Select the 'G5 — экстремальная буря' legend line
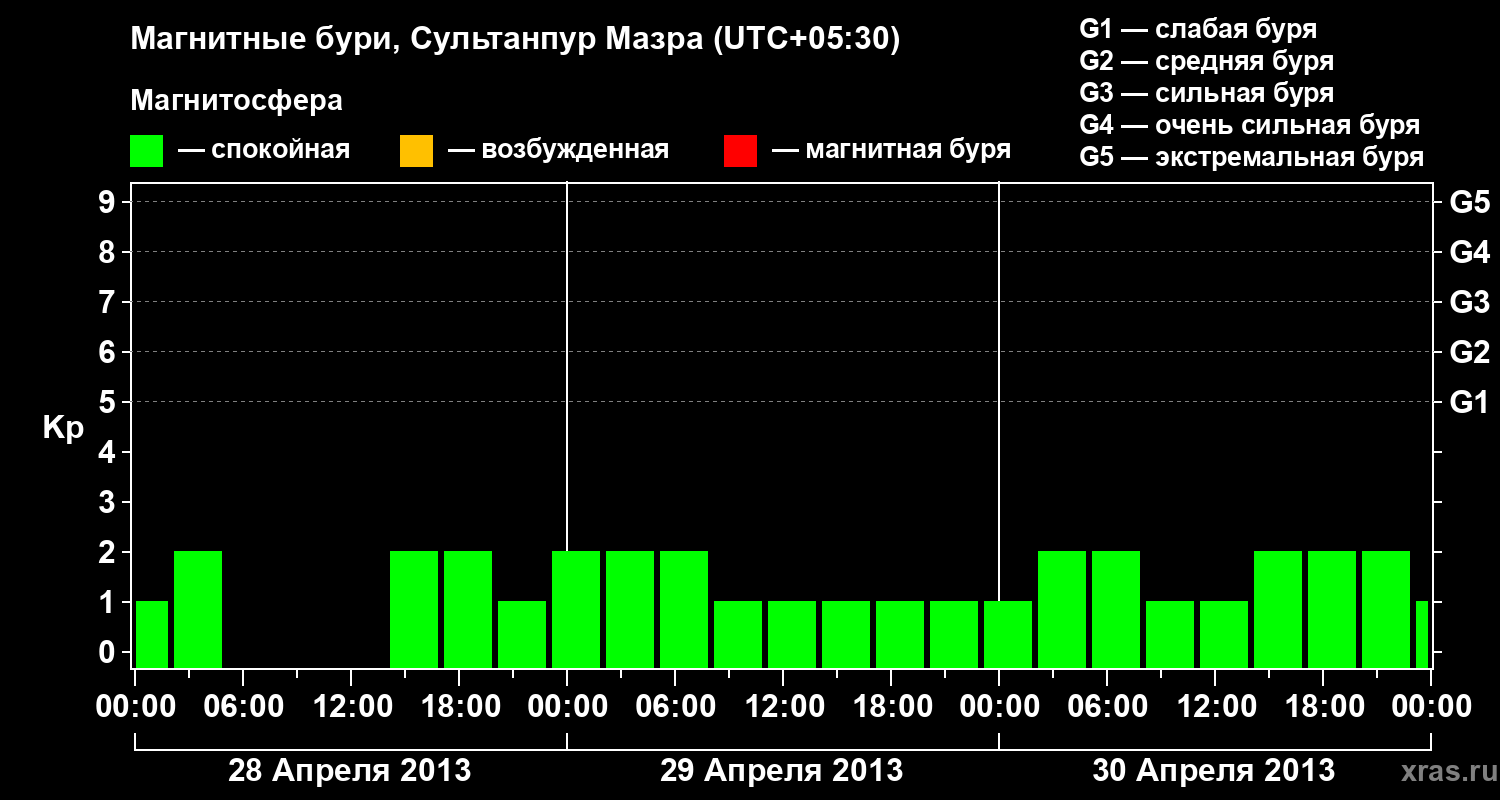This screenshot has height=800, width=1500. 1251,157
